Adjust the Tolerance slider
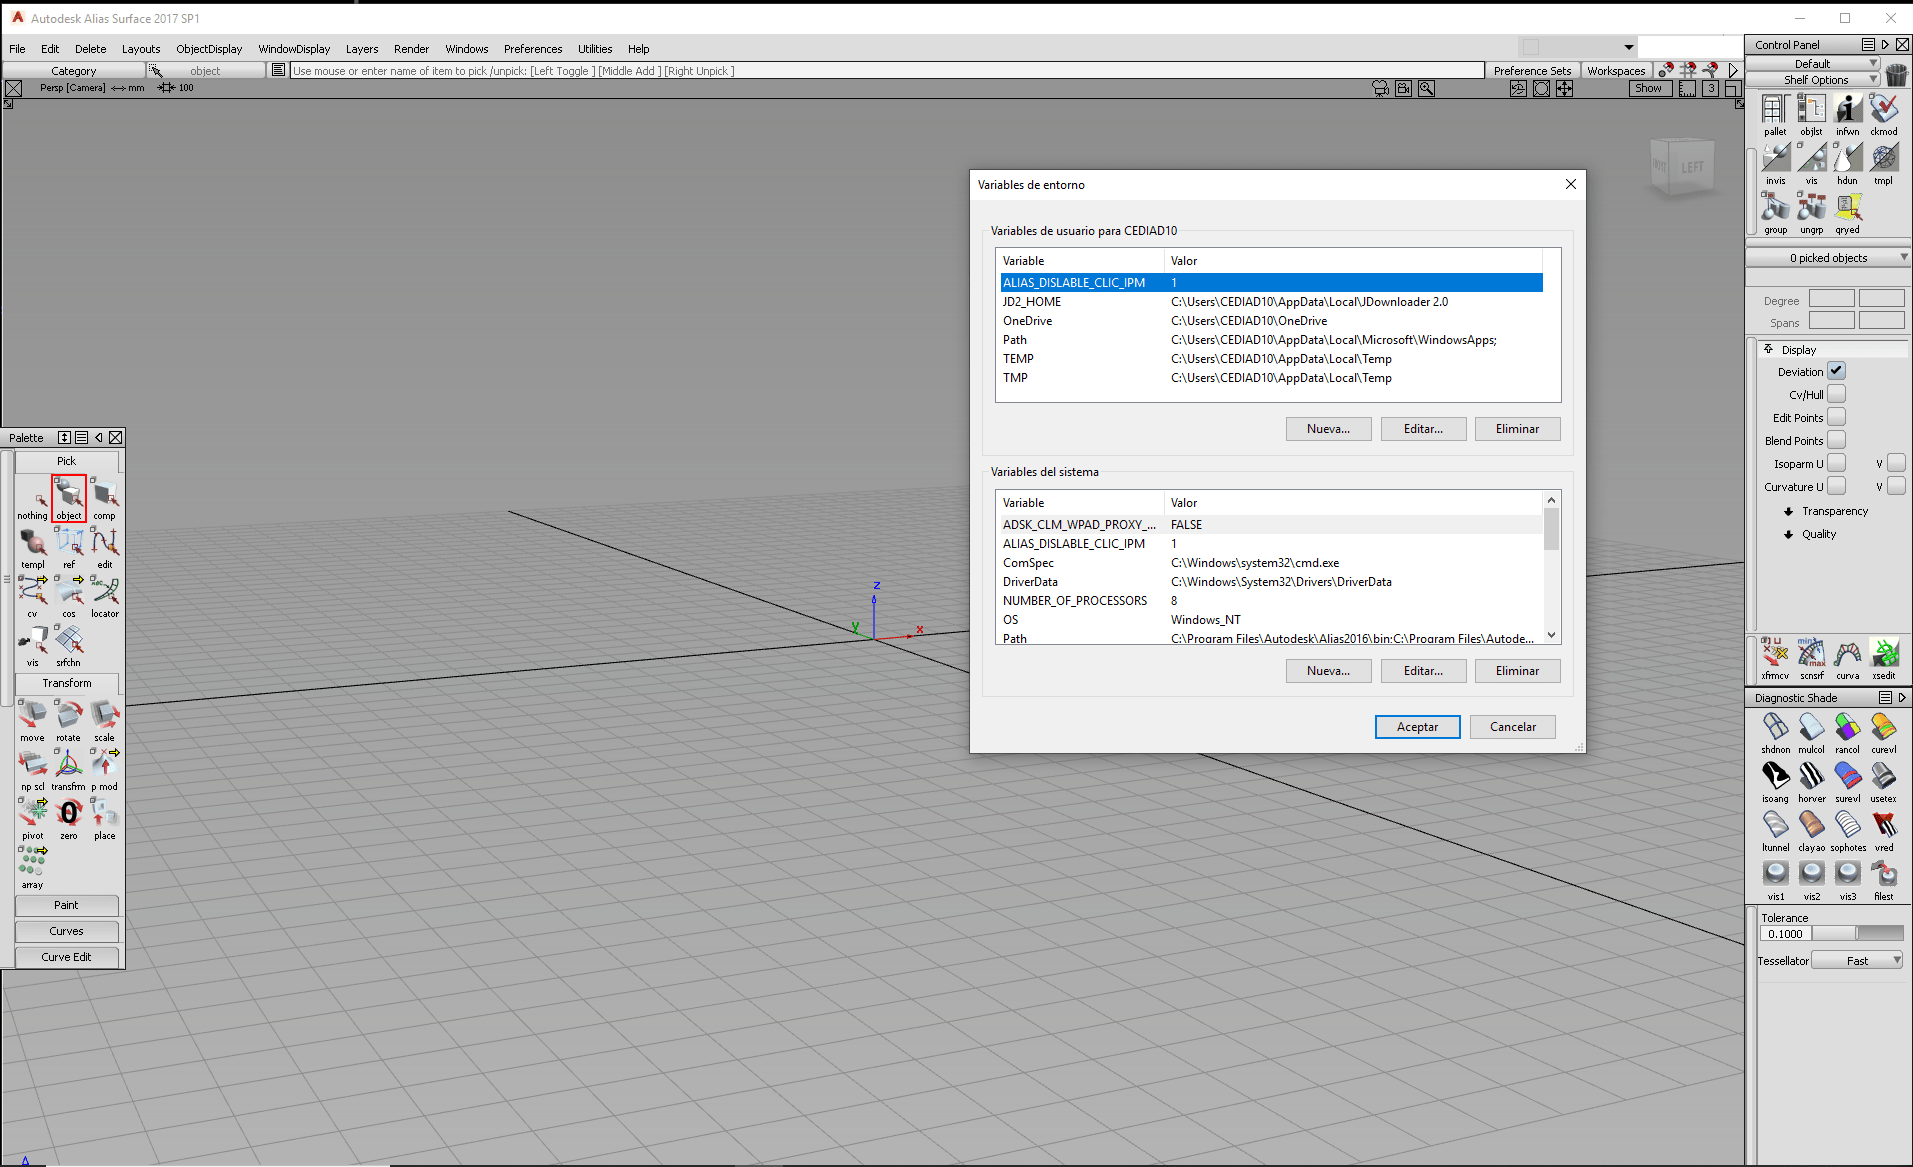 tap(1857, 933)
